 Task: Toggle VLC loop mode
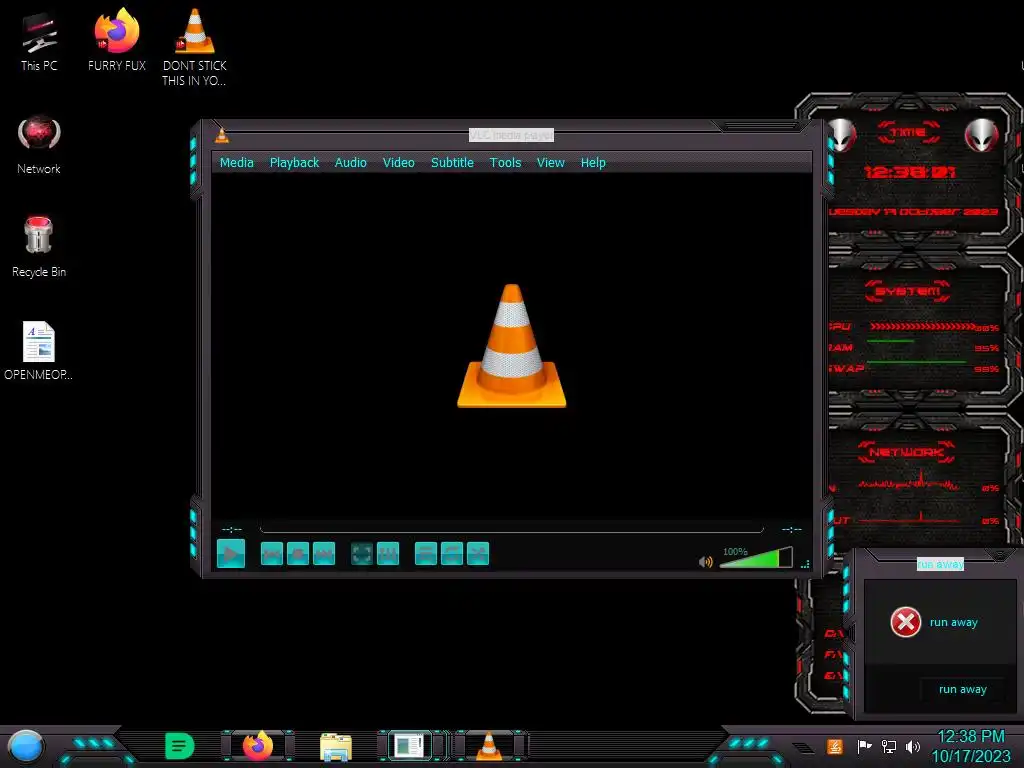452,554
